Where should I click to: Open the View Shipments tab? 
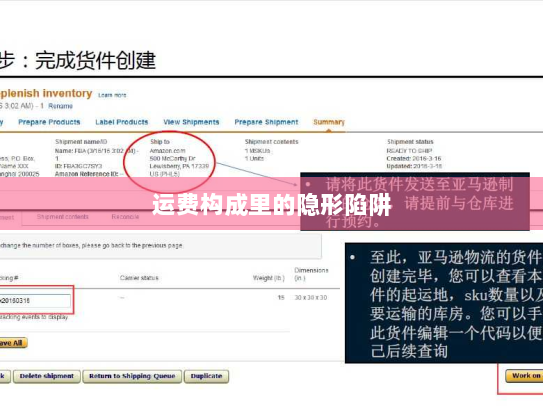pyautogui.click(x=191, y=122)
